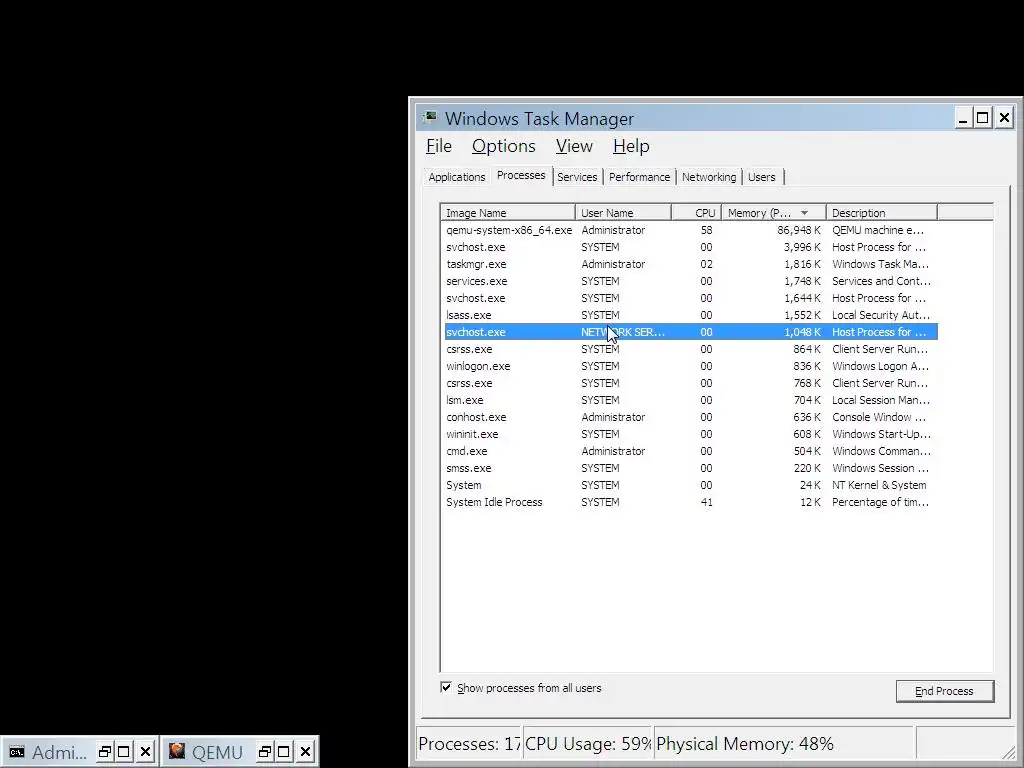Viewport: 1024px width, 768px height.
Task: Select the qemu-system-x86_64.exe process
Action: point(691,230)
